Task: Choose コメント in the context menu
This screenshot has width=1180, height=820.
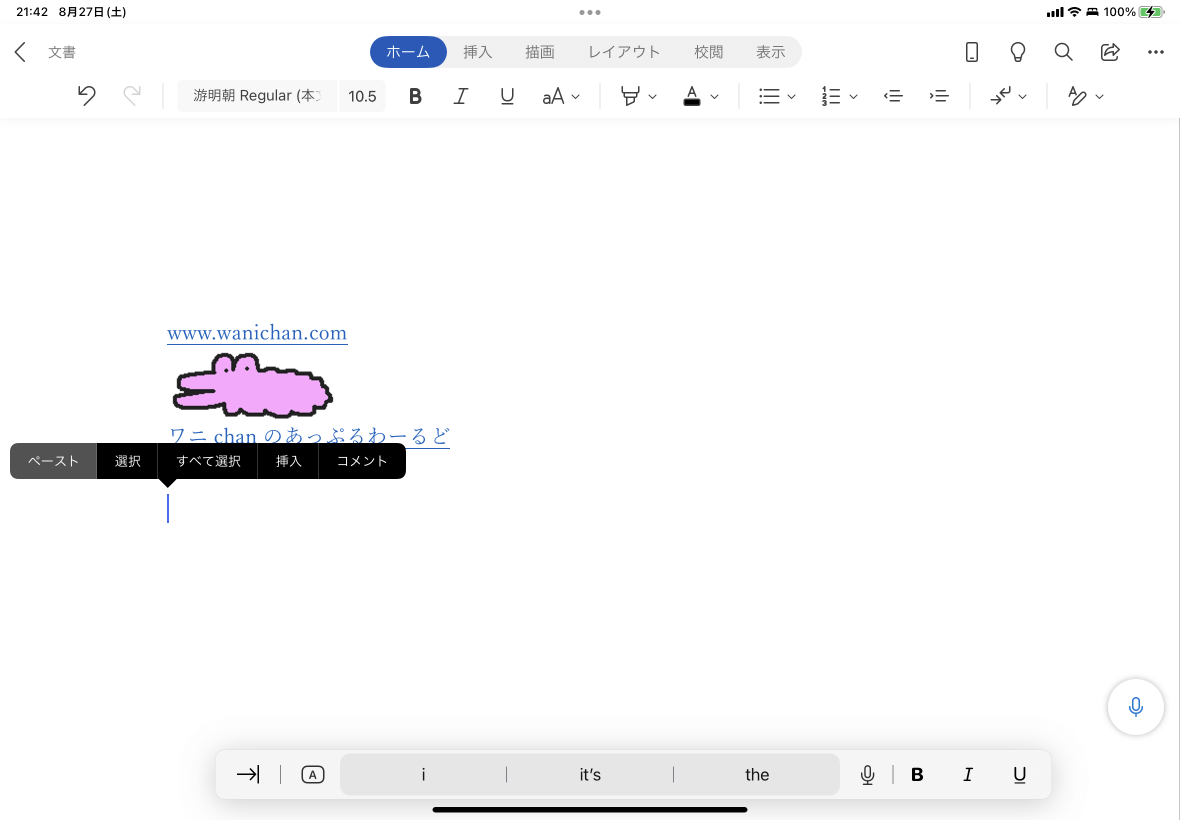Action: pos(362,461)
